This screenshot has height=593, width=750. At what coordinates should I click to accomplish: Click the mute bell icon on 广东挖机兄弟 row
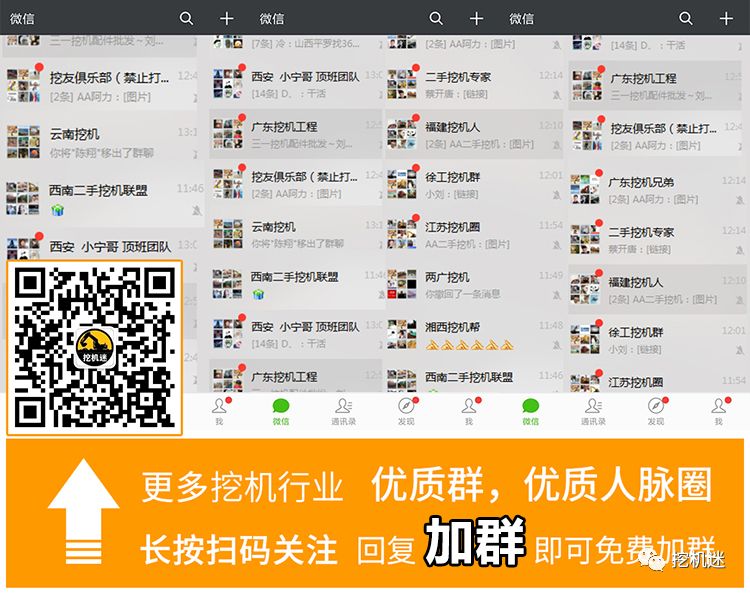tap(739, 200)
